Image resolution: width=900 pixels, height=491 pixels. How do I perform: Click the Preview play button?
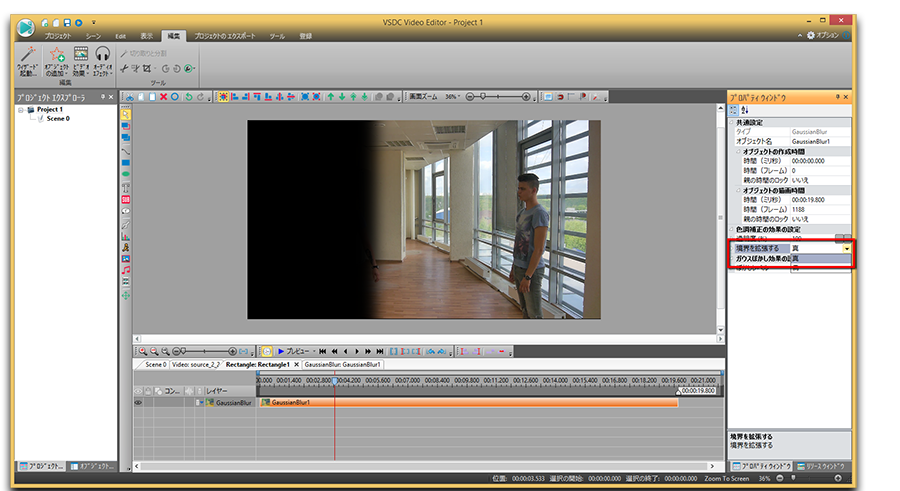(x=281, y=351)
